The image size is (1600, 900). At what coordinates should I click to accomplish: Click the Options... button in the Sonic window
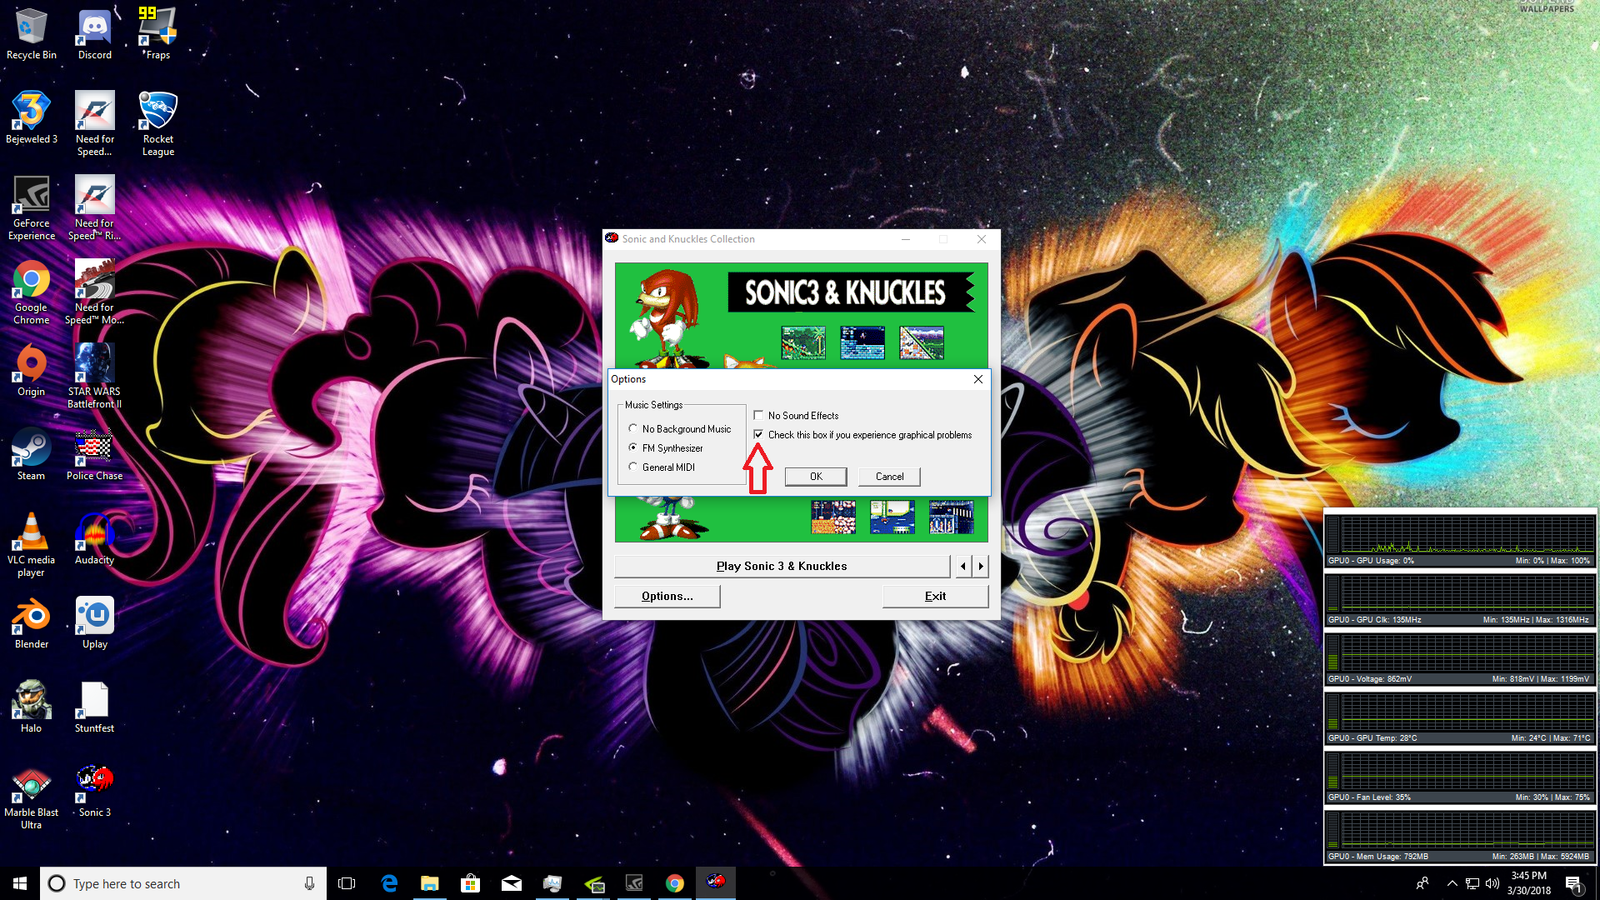(x=667, y=596)
